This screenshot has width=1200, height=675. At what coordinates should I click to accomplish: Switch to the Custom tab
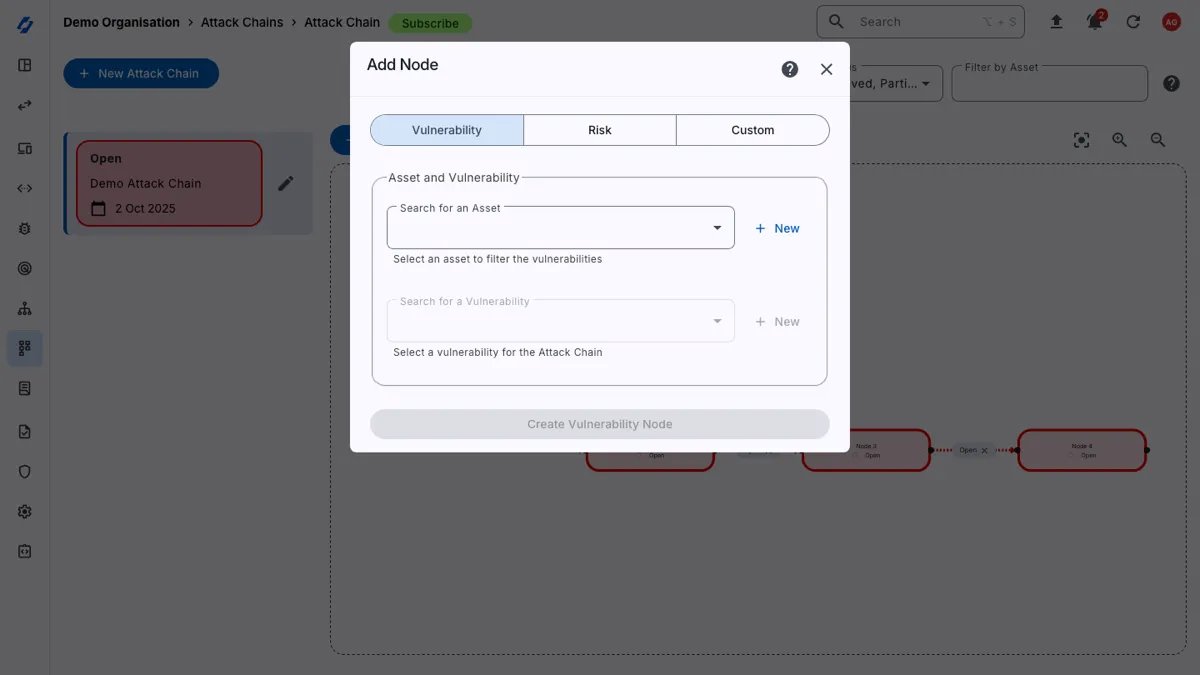752,130
